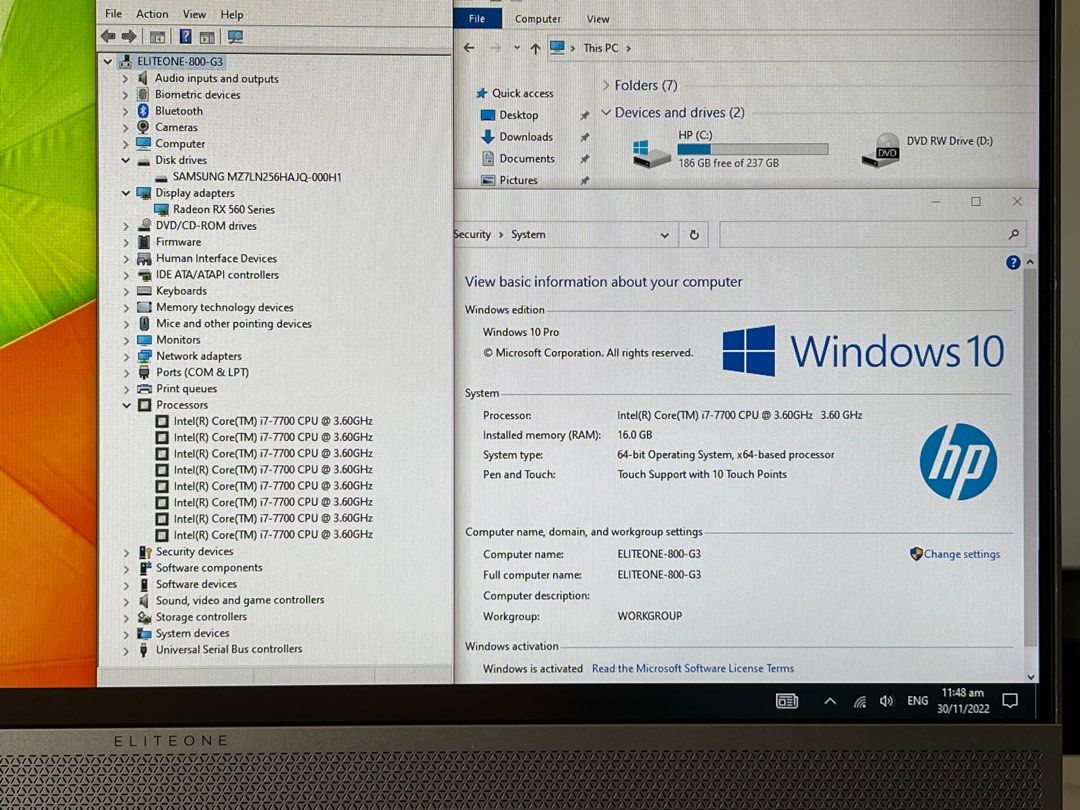Expand the Network adapters category
This screenshot has width=1080, height=810.
pos(126,356)
